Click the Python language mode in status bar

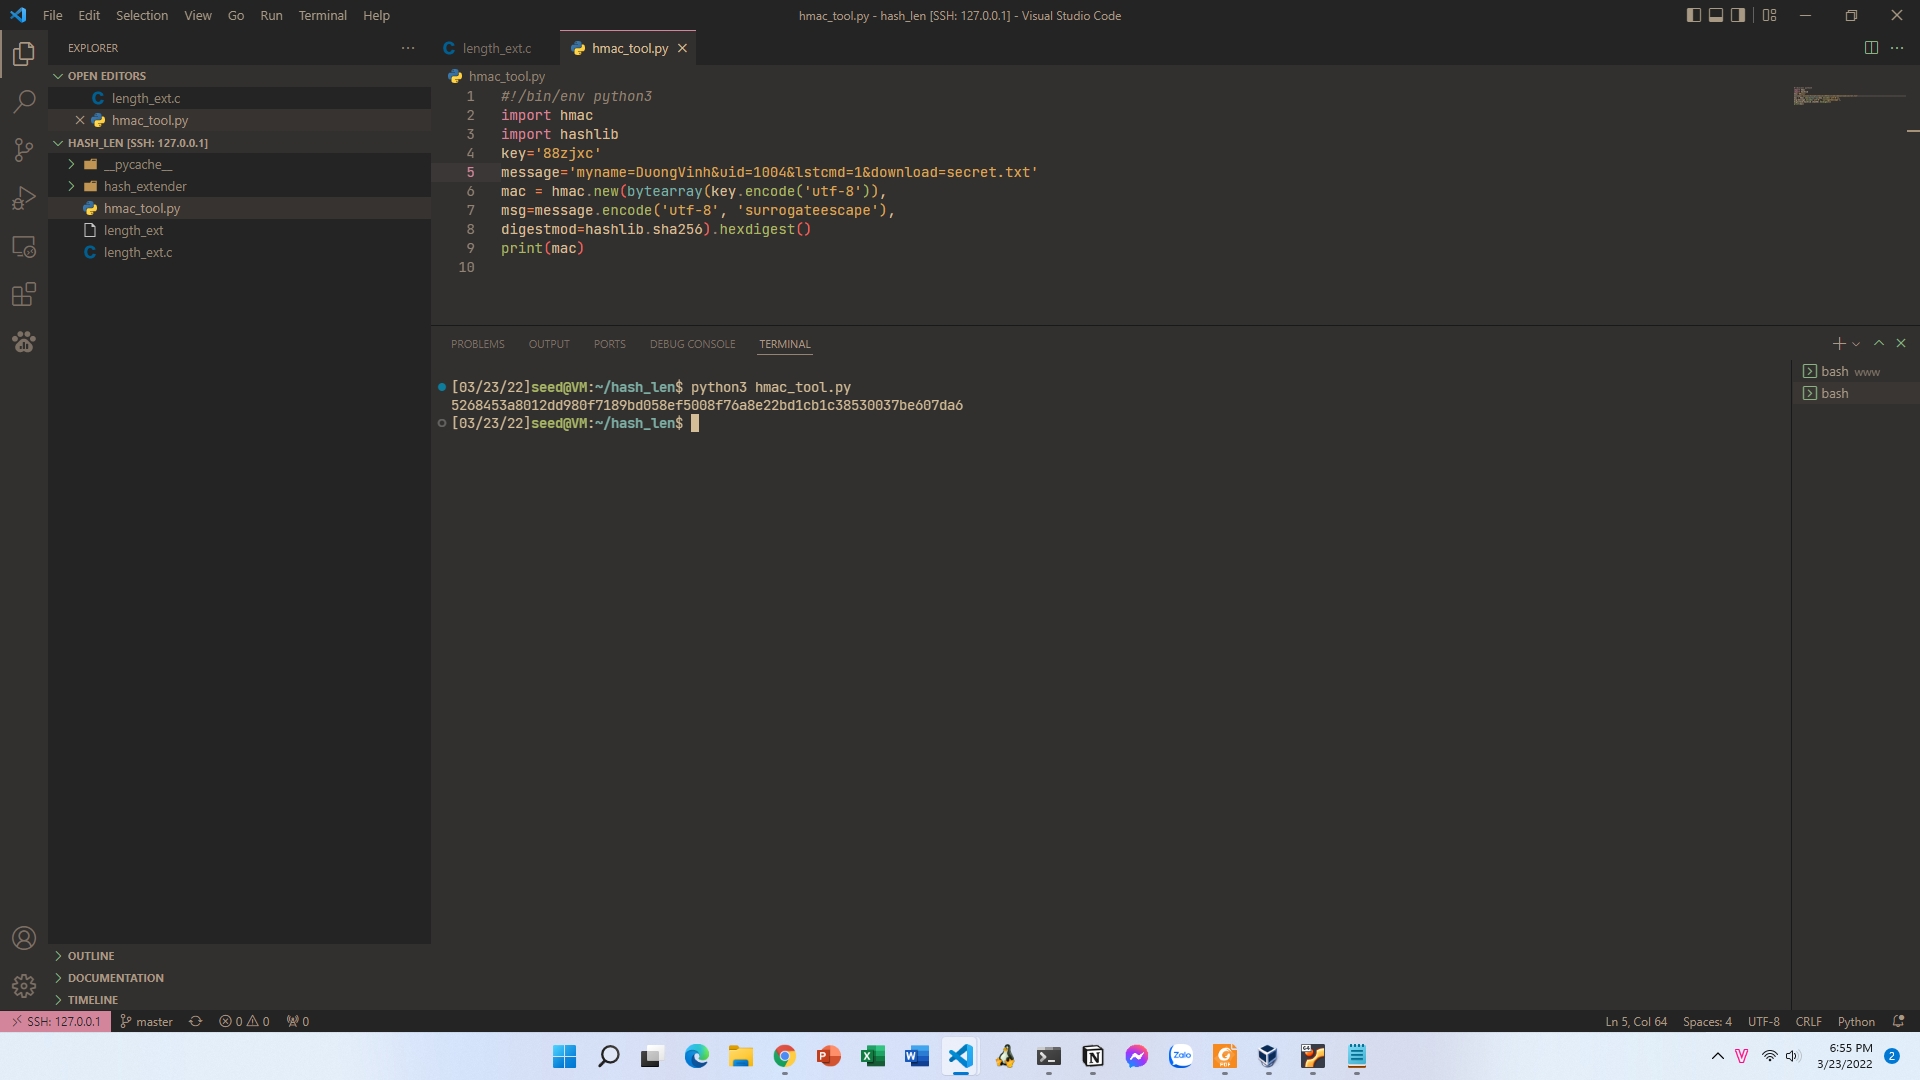click(x=1856, y=1021)
